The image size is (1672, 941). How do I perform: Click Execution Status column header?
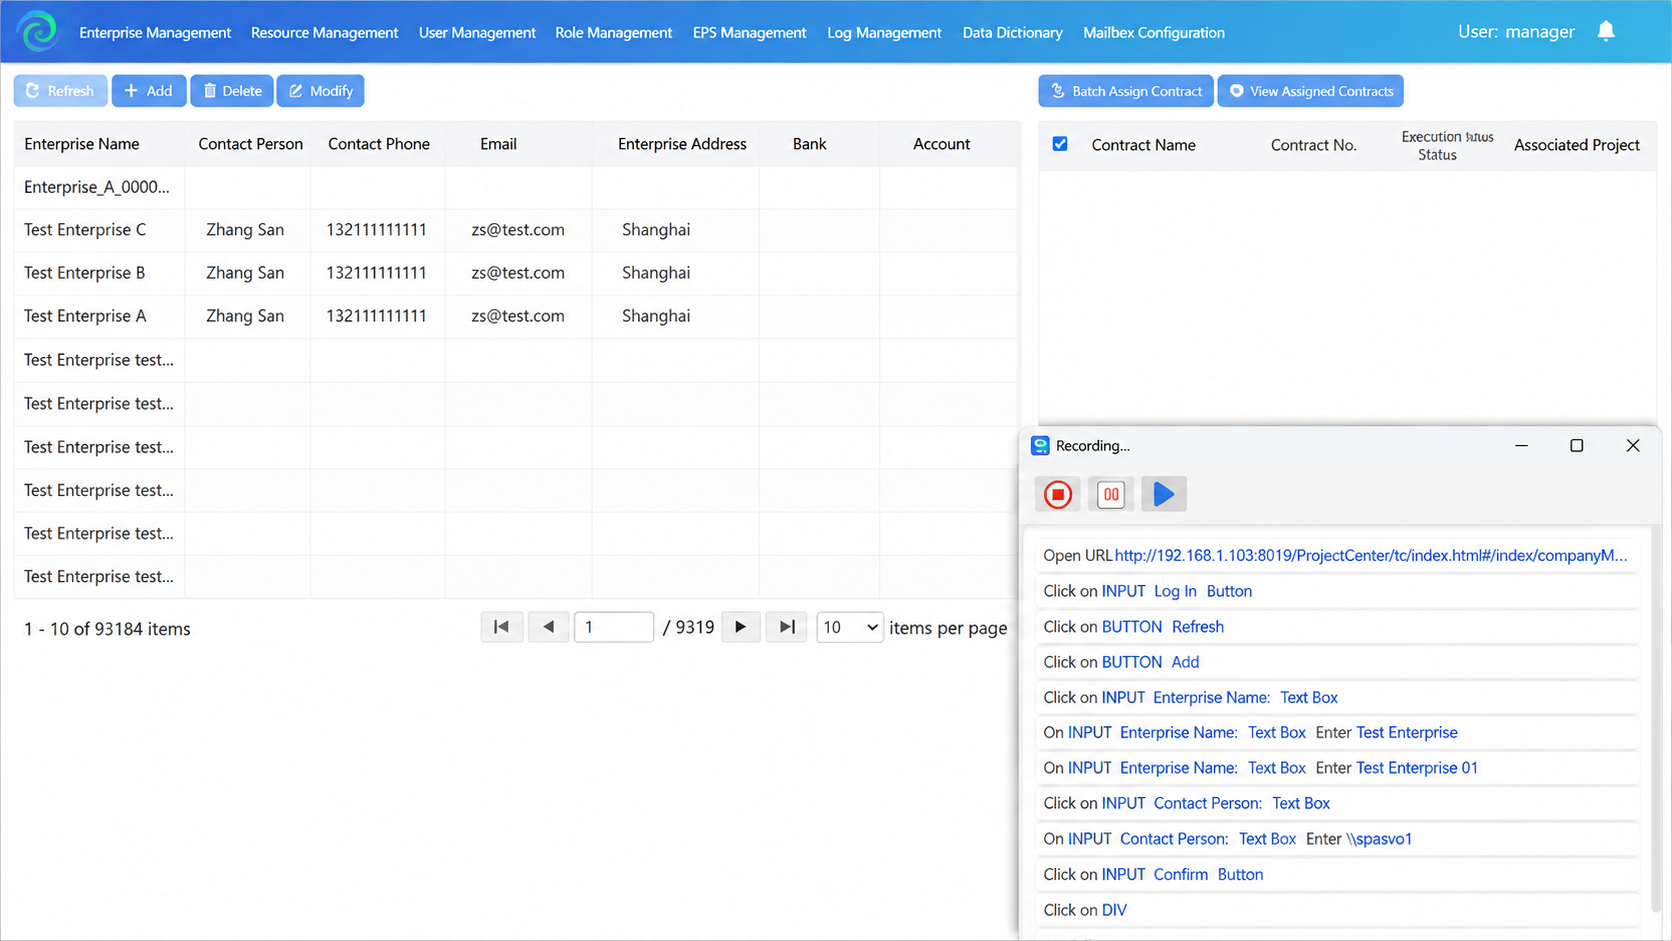1447,145
